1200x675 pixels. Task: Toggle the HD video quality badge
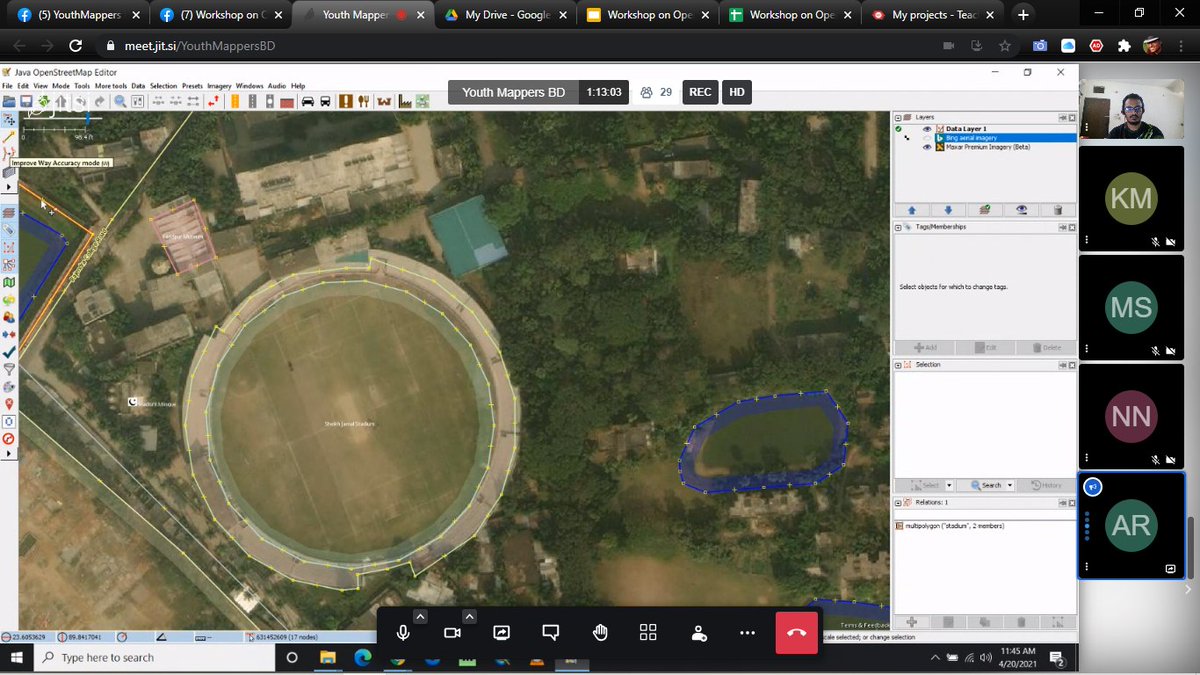736,92
